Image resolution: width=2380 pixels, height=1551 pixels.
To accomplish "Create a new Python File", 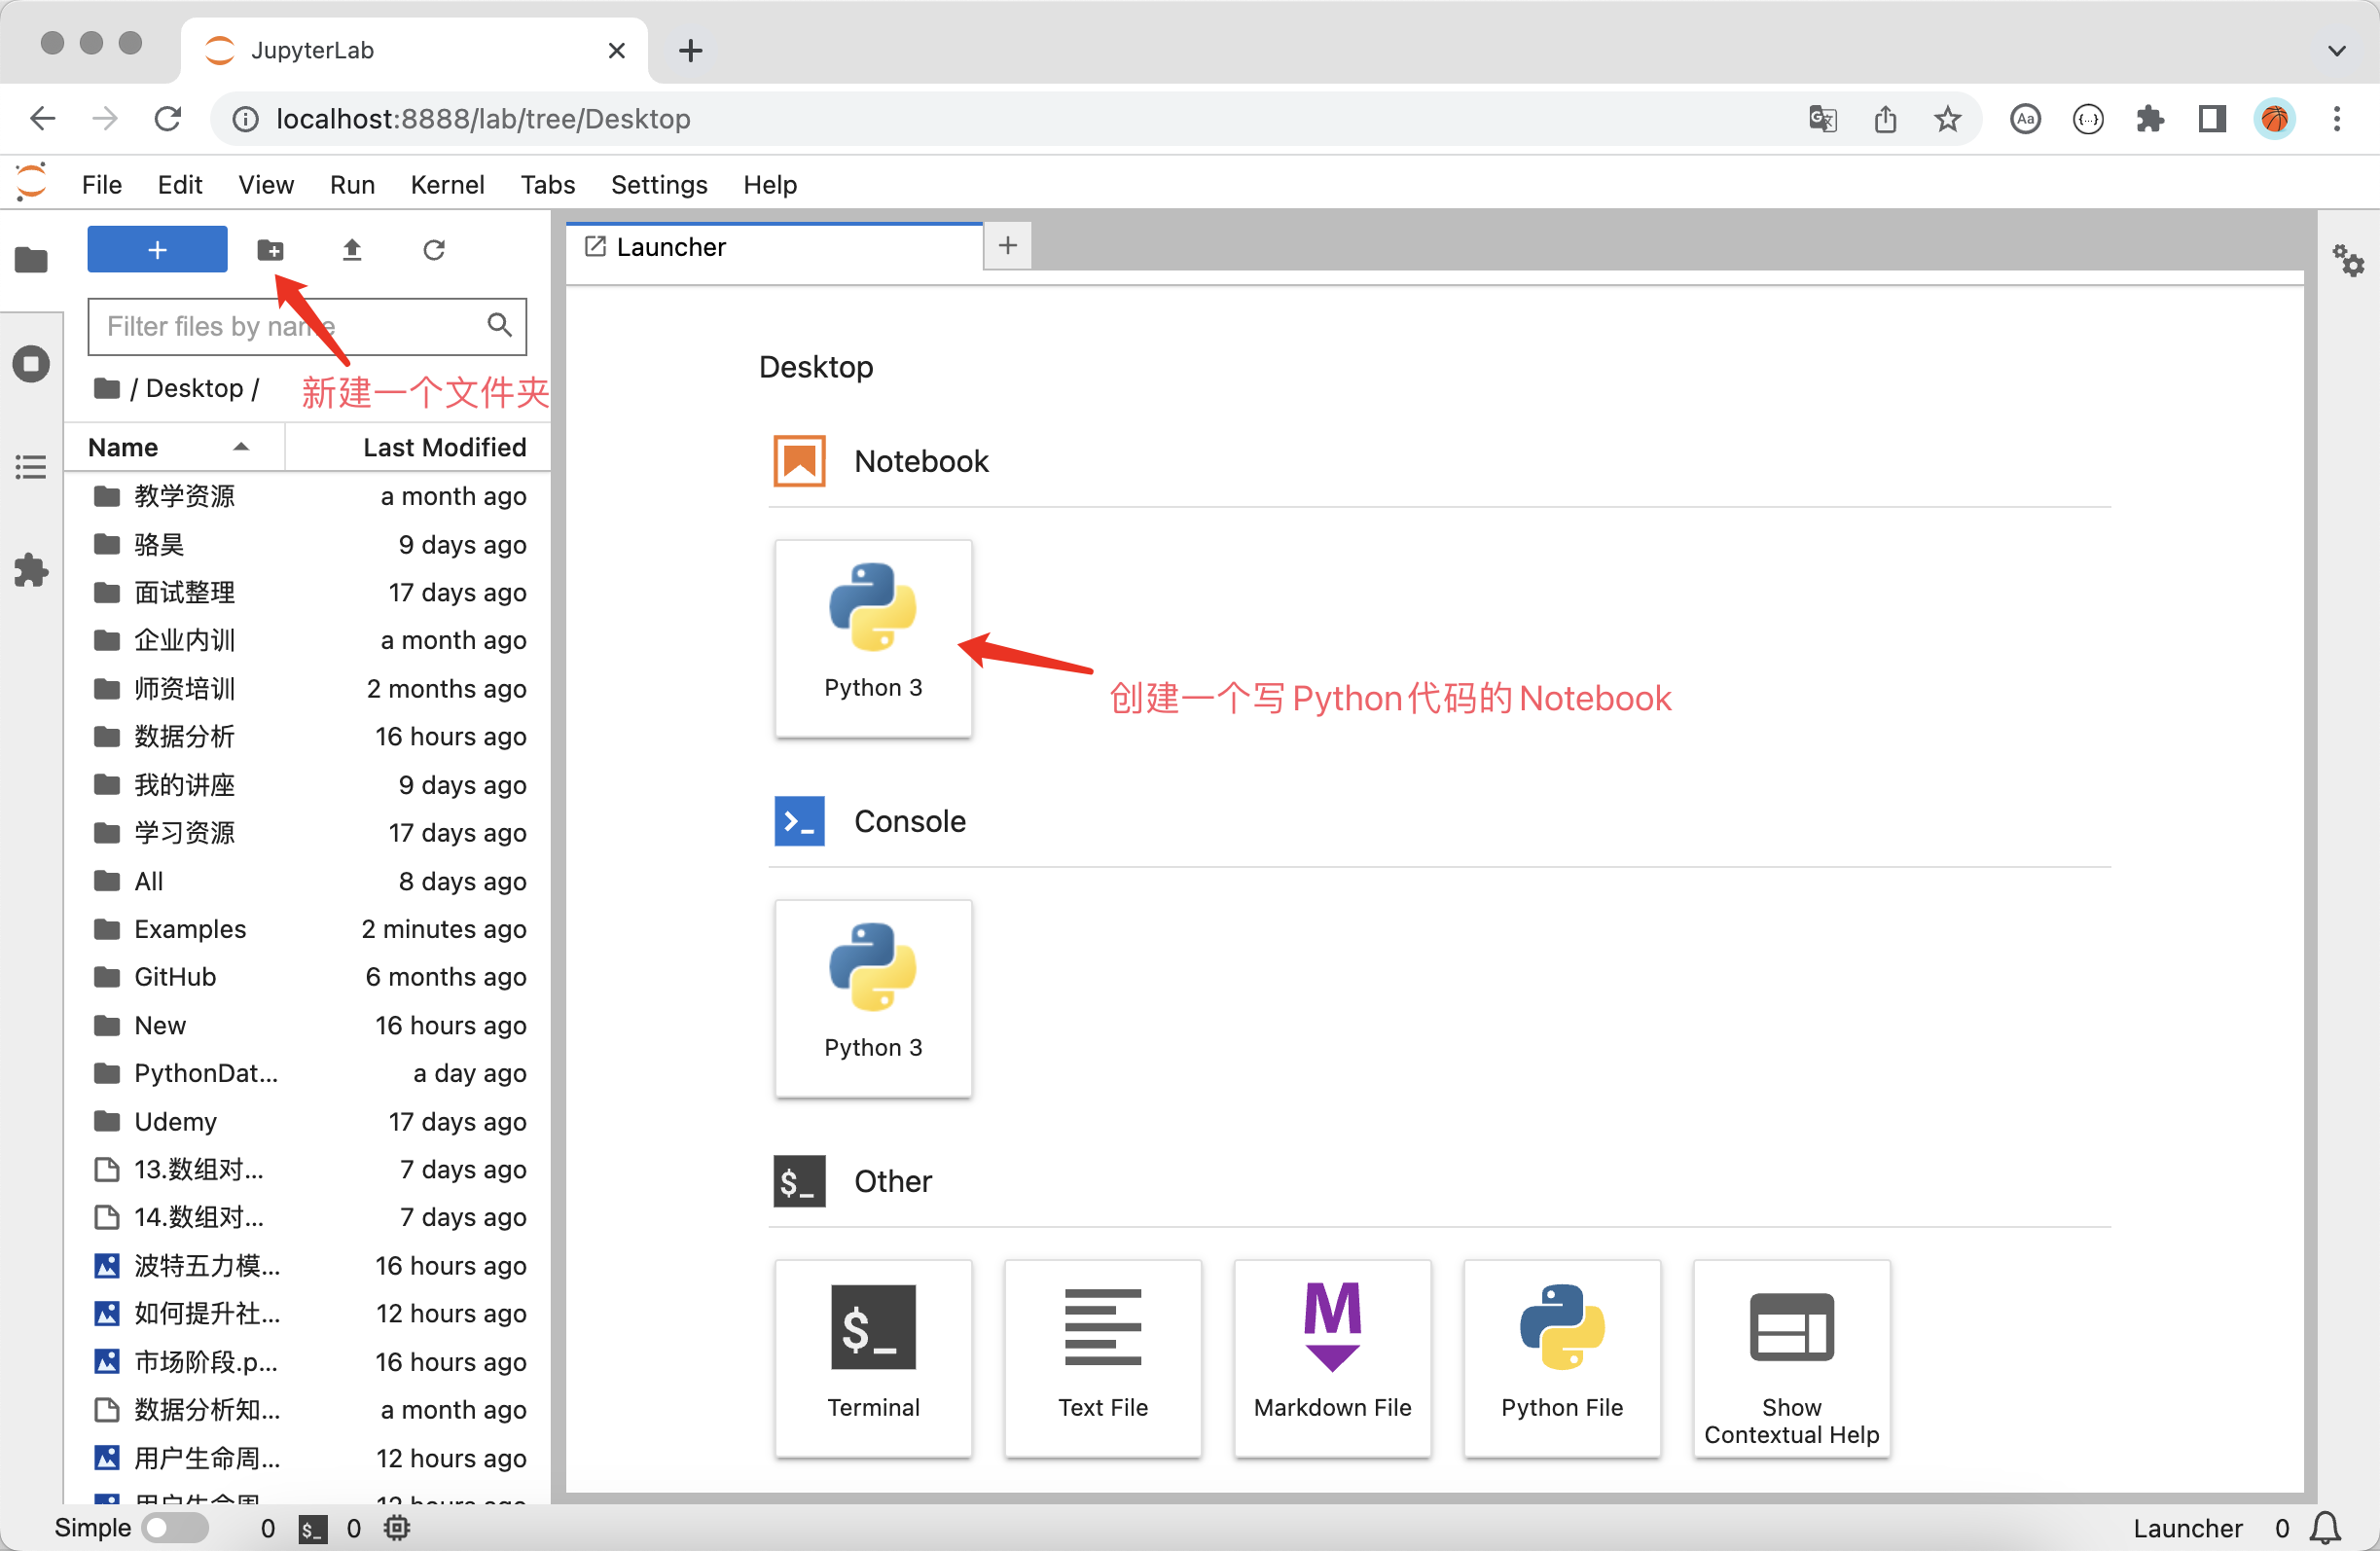I will (x=1561, y=1357).
